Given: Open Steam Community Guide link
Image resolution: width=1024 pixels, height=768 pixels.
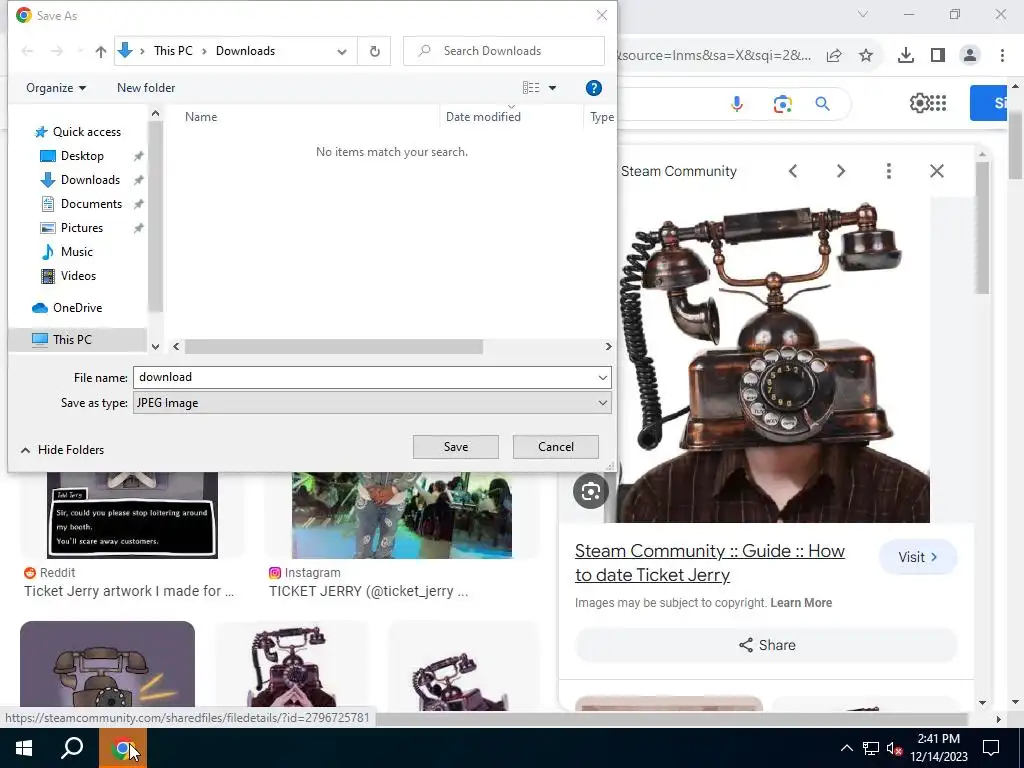Looking at the screenshot, I should pyautogui.click(x=710, y=563).
